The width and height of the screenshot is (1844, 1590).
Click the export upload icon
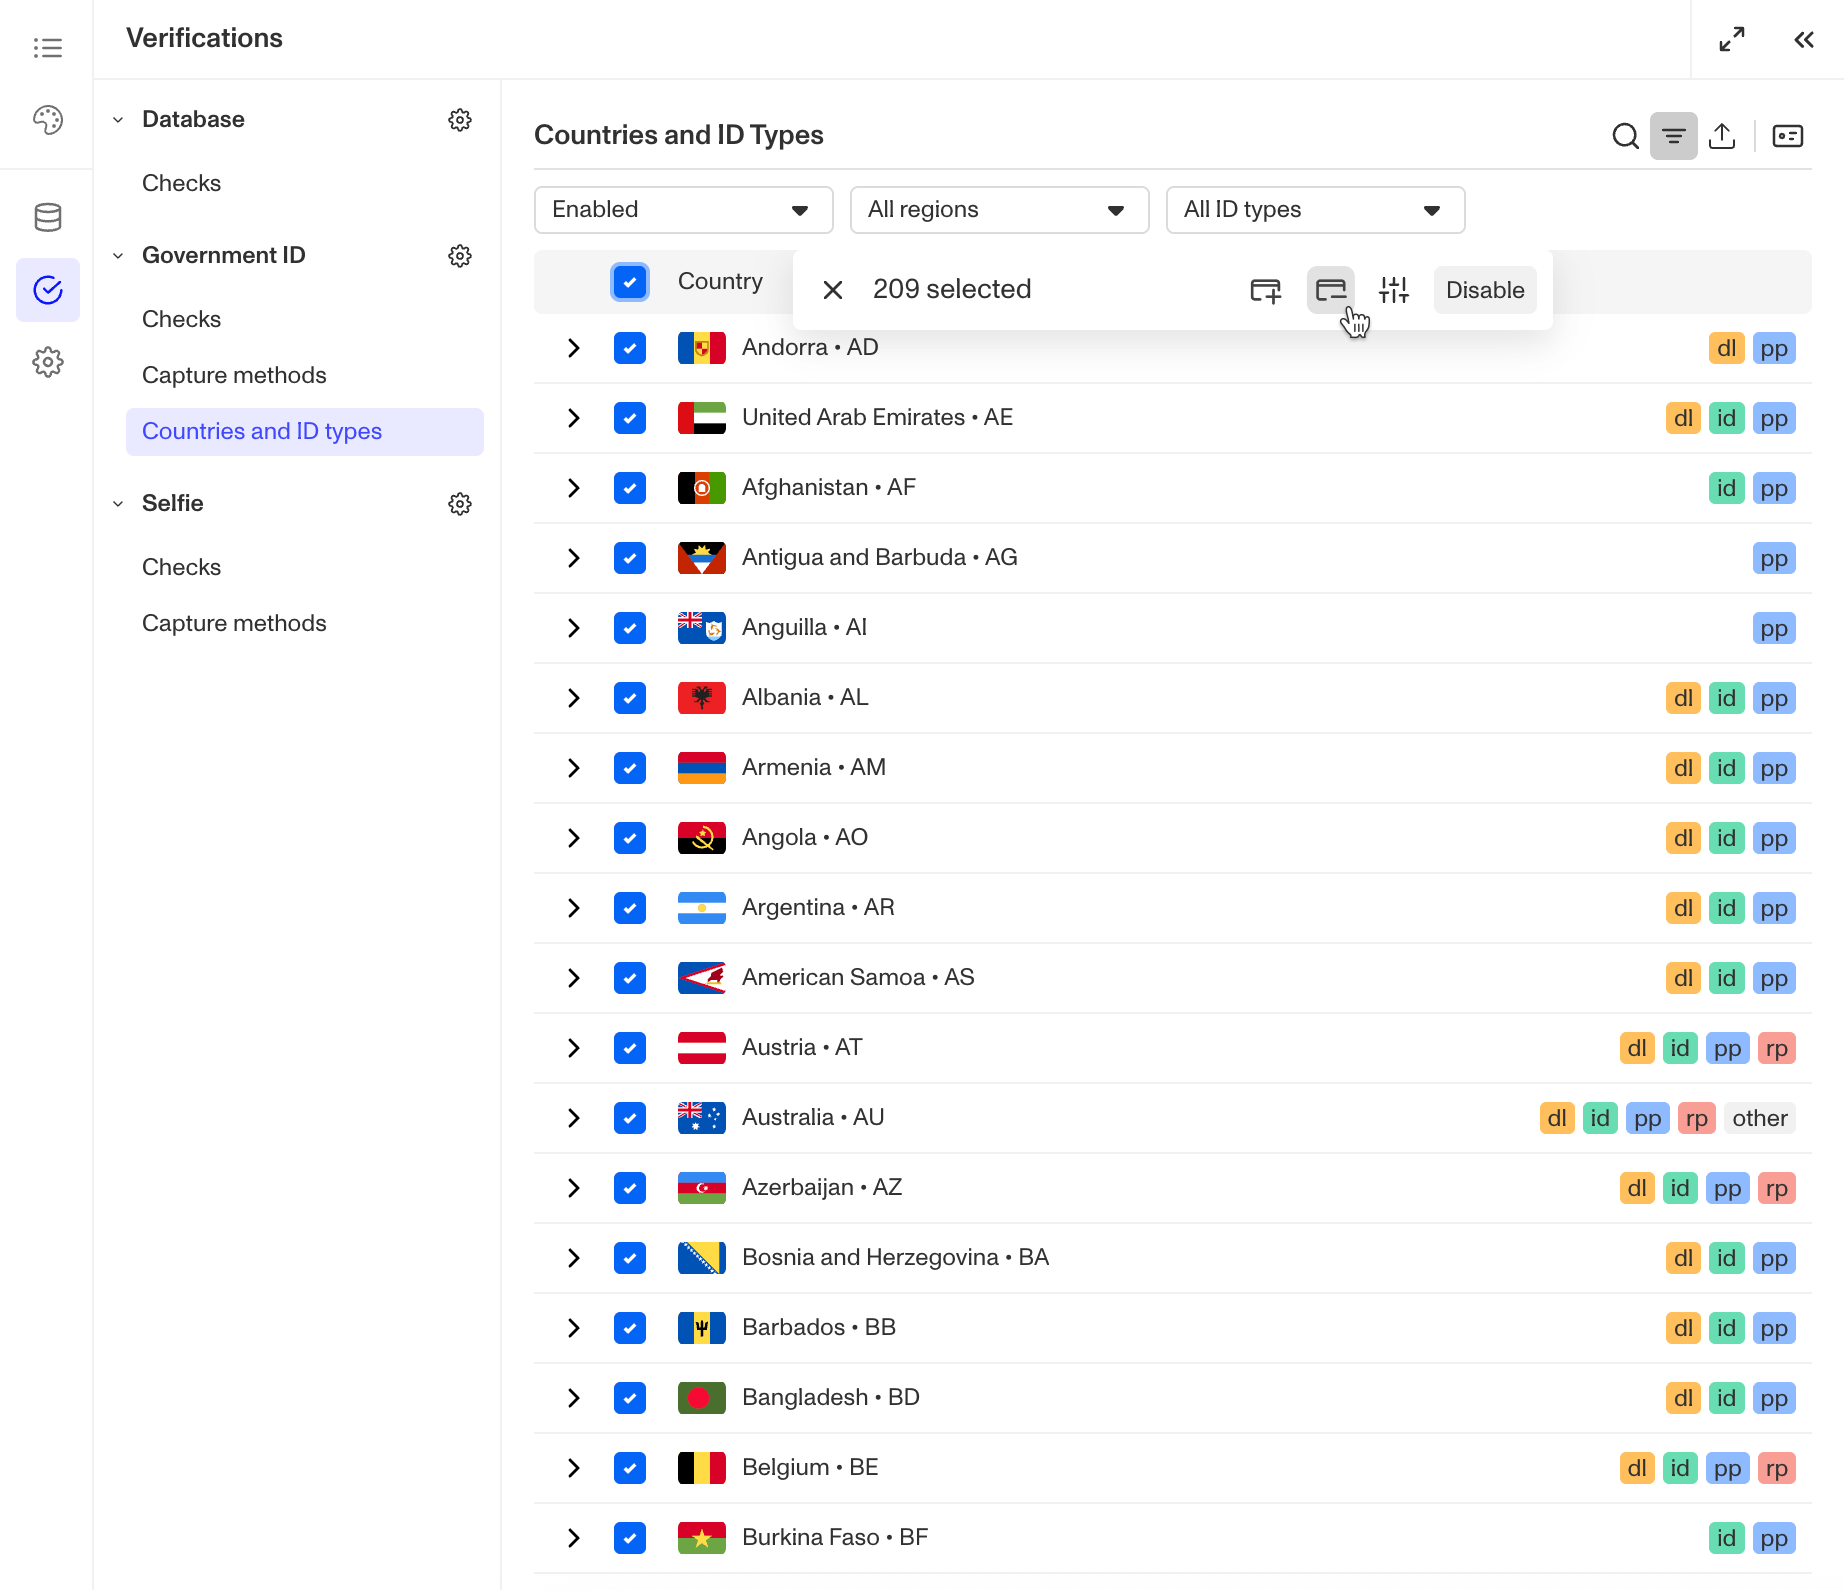tap(1722, 136)
